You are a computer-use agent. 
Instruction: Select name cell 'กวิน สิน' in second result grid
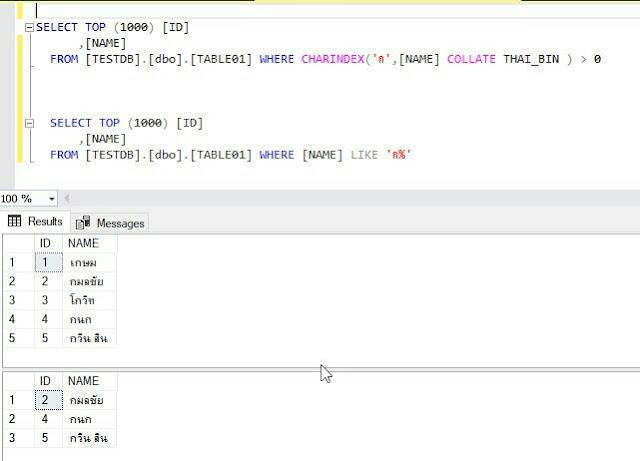pos(89,438)
